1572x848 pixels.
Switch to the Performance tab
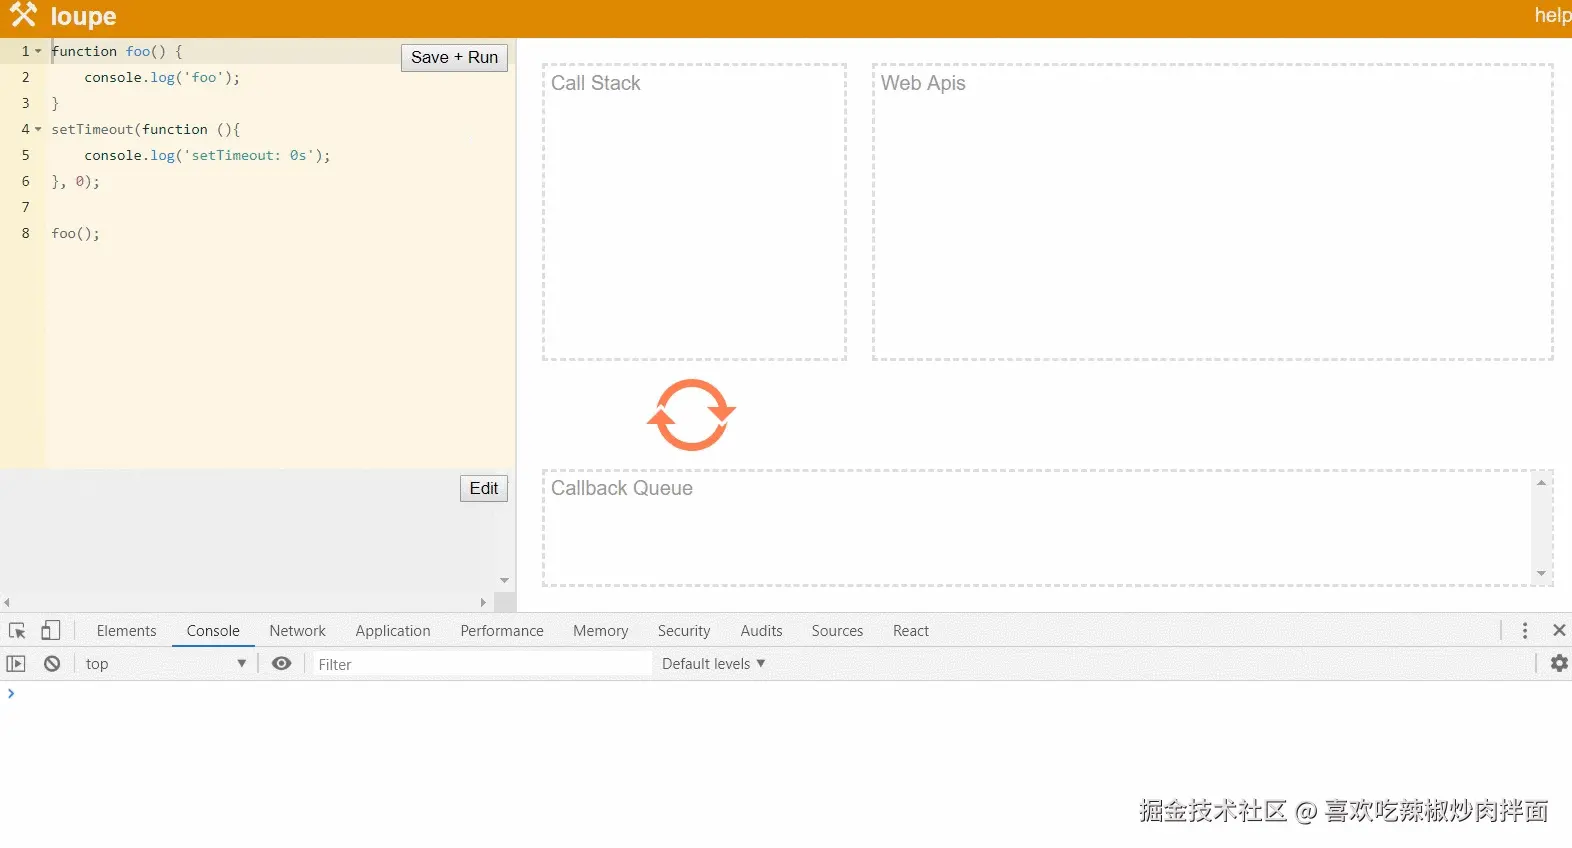tap(502, 631)
